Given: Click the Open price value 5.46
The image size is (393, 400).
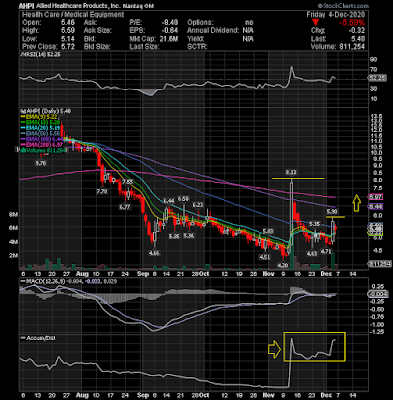Looking at the screenshot, I should [68, 22].
